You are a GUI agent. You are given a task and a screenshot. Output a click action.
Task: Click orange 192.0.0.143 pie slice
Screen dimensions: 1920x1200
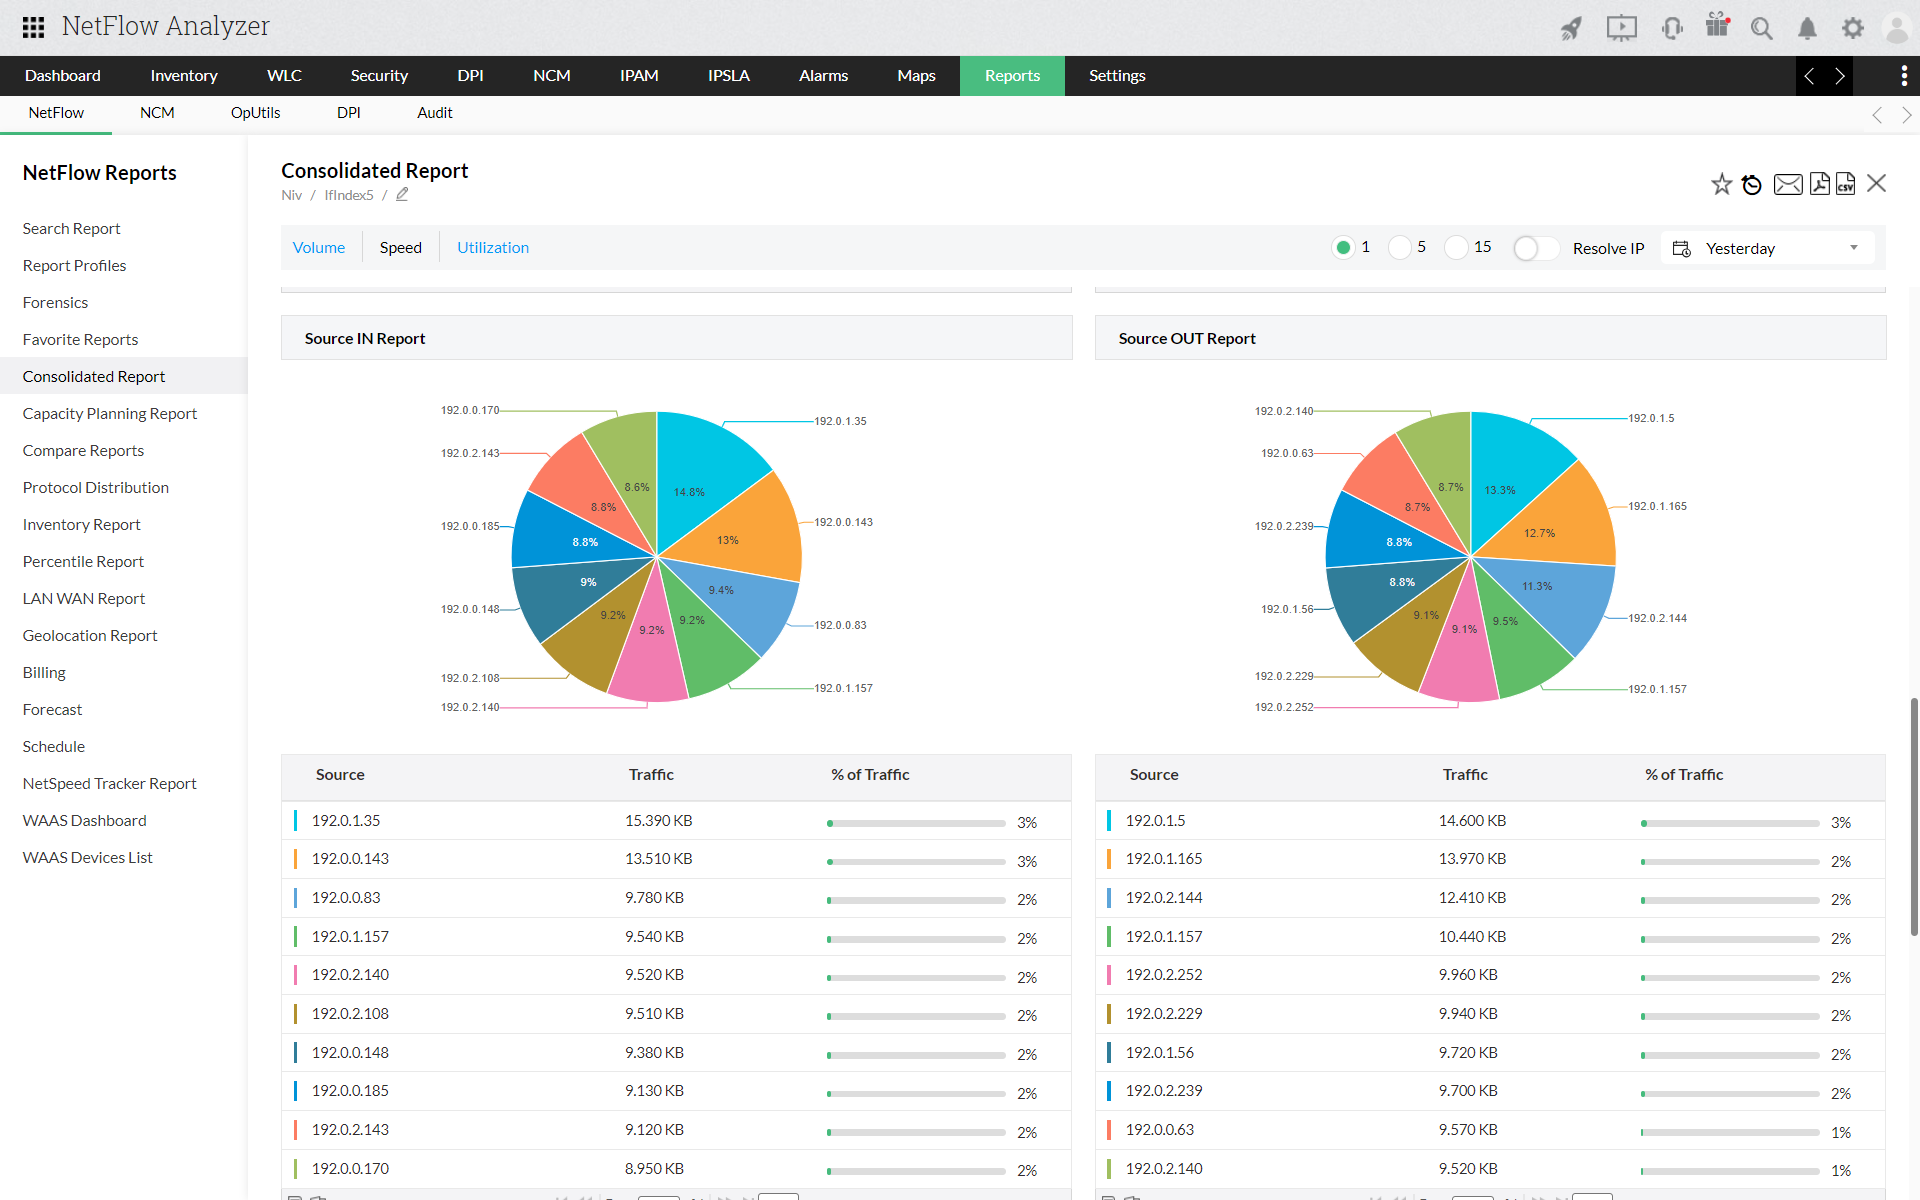(745, 530)
